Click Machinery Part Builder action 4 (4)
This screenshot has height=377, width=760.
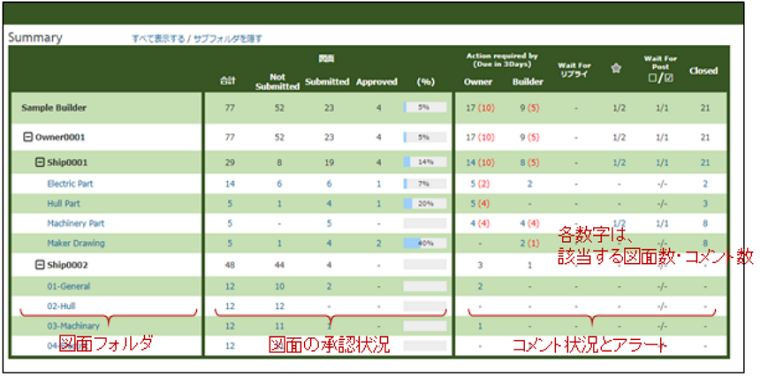pos(529,223)
